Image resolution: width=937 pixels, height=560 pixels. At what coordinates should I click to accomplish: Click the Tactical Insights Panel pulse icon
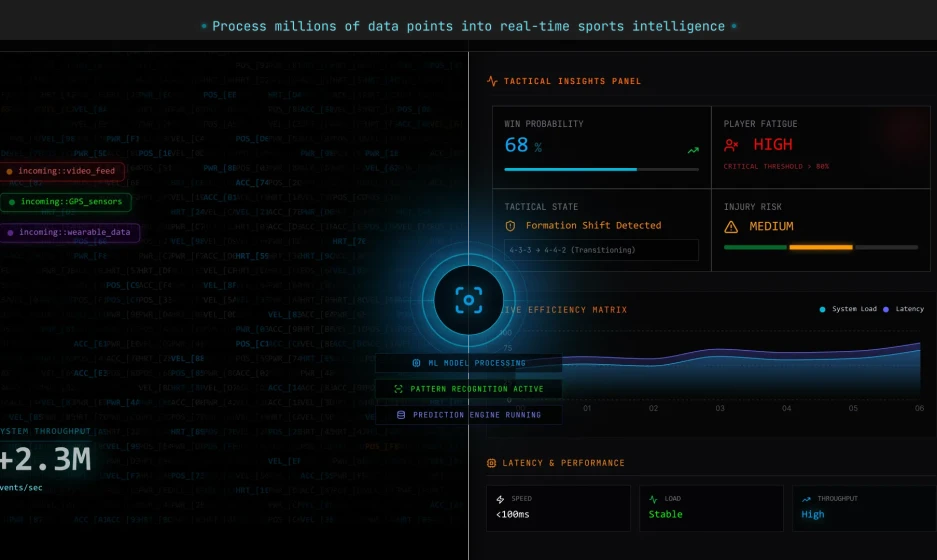[x=492, y=81]
